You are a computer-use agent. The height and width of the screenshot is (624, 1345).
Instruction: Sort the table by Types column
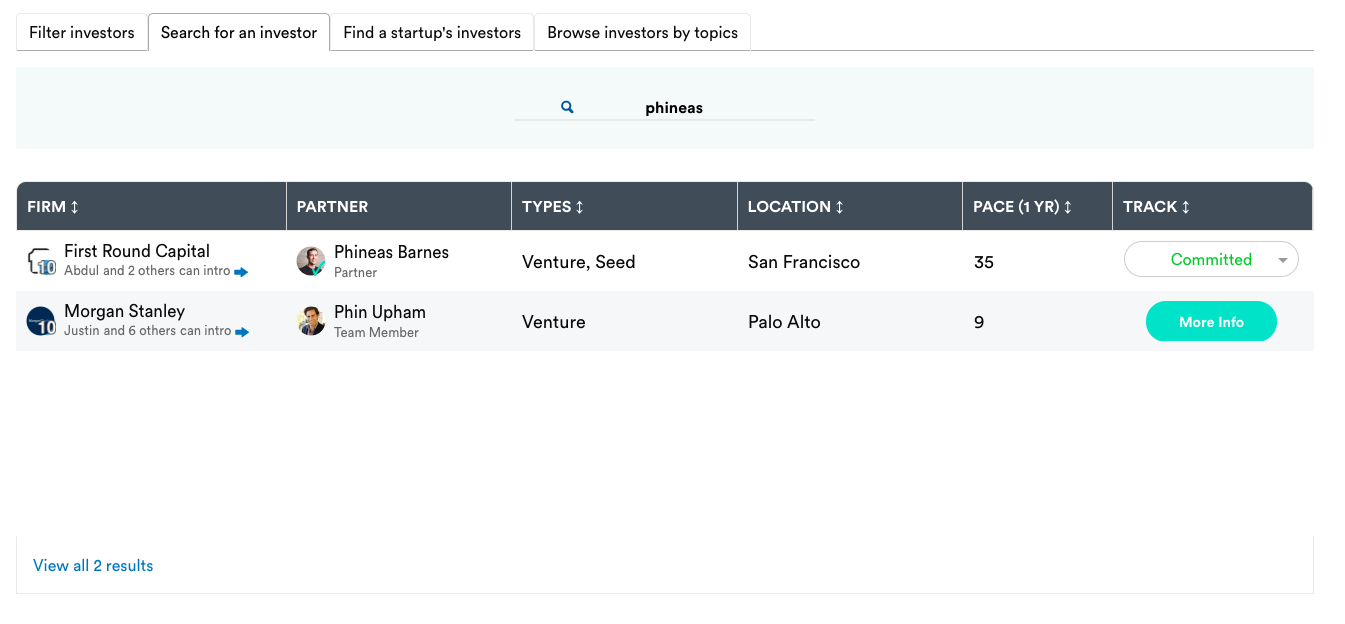(x=553, y=207)
